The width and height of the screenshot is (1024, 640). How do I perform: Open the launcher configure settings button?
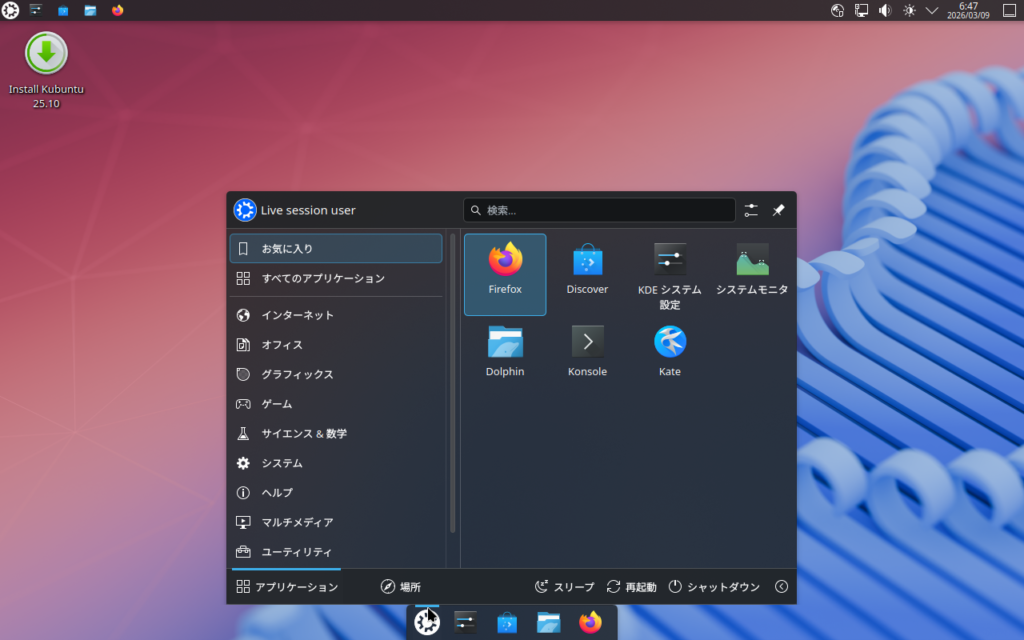point(751,210)
